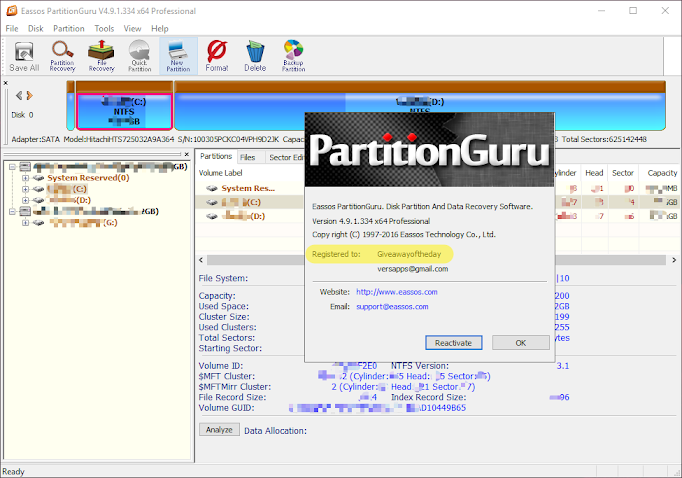The height and width of the screenshot is (478, 682).
Task: Expand System Reserved(0) tree node
Action: pyautogui.click(x=25, y=178)
